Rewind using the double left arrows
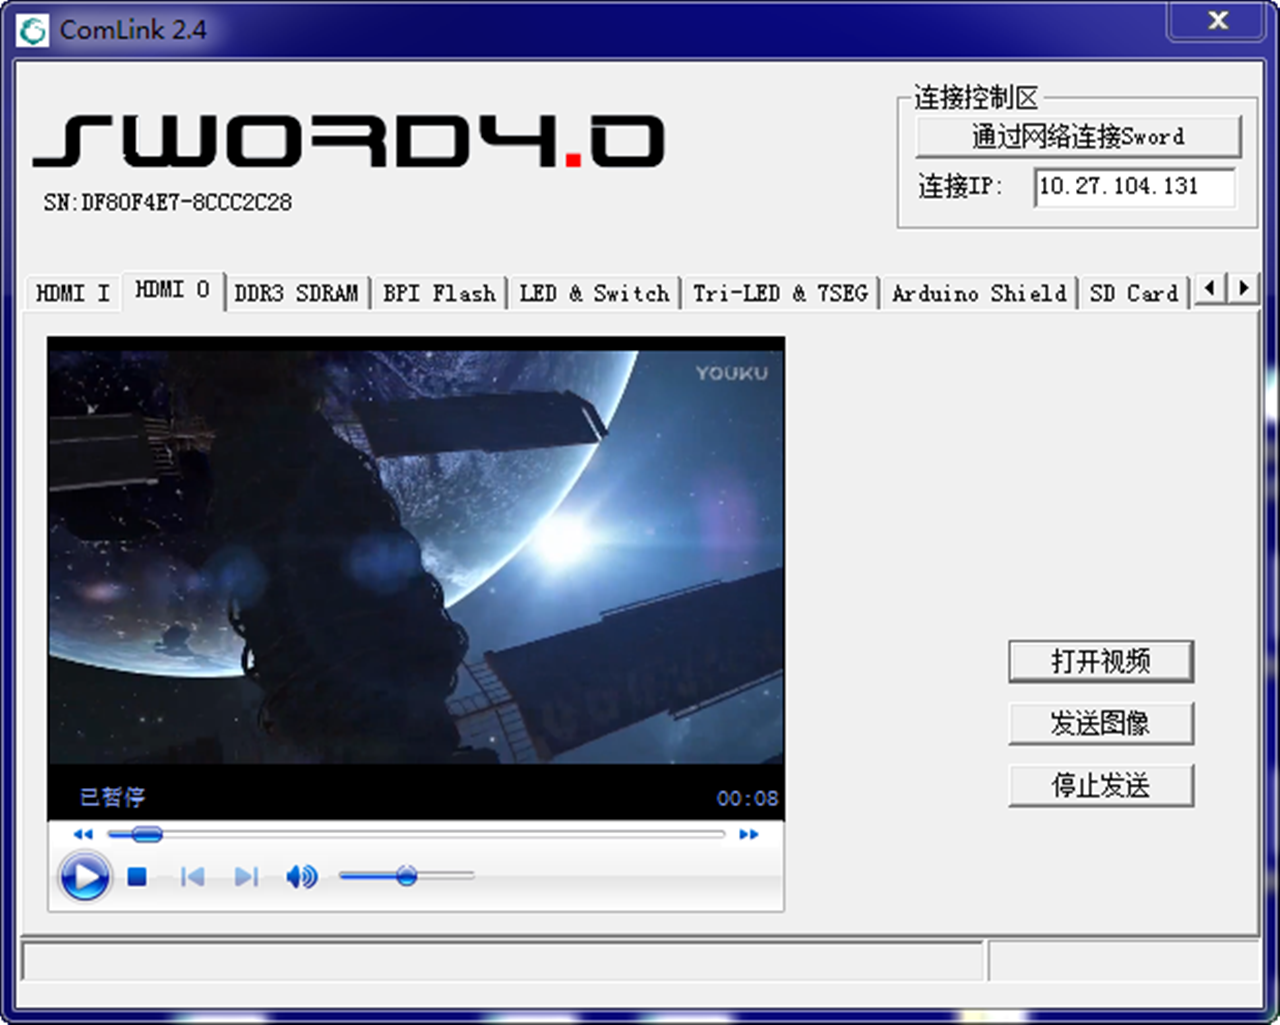The width and height of the screenshot is (1280, 1025). coord(82,834)
